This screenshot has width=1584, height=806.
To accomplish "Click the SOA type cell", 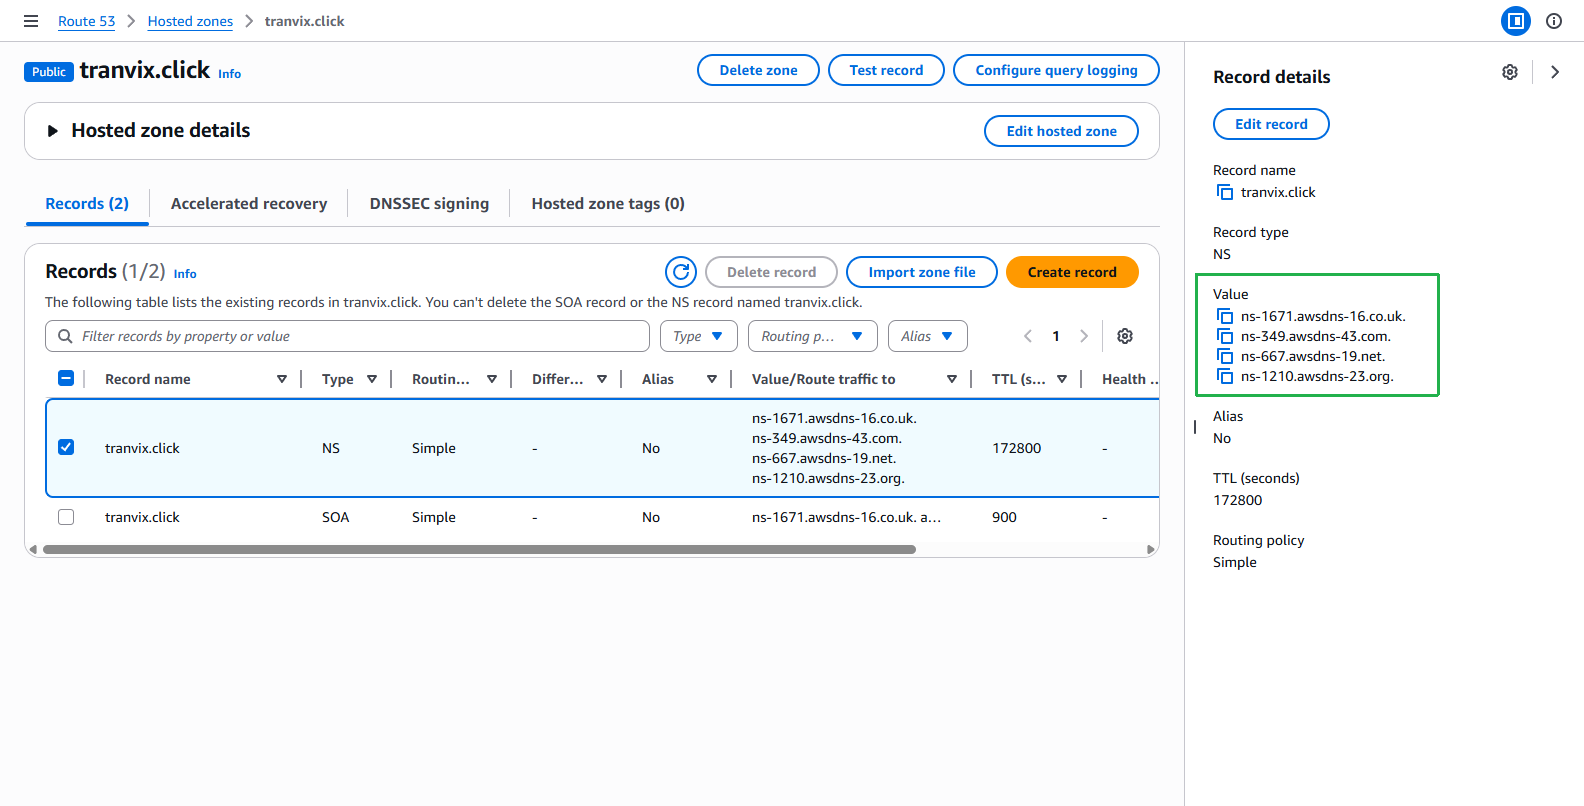I will coord(336,517).
